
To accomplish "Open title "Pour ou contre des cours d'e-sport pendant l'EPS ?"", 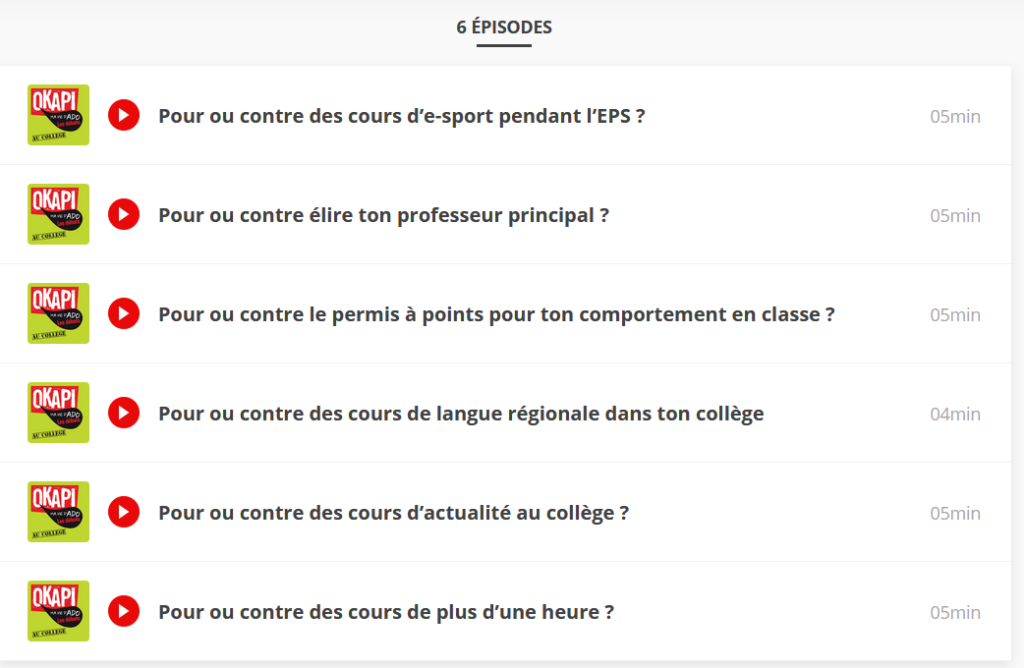I will pyautogui.click(x=401, y=116).
